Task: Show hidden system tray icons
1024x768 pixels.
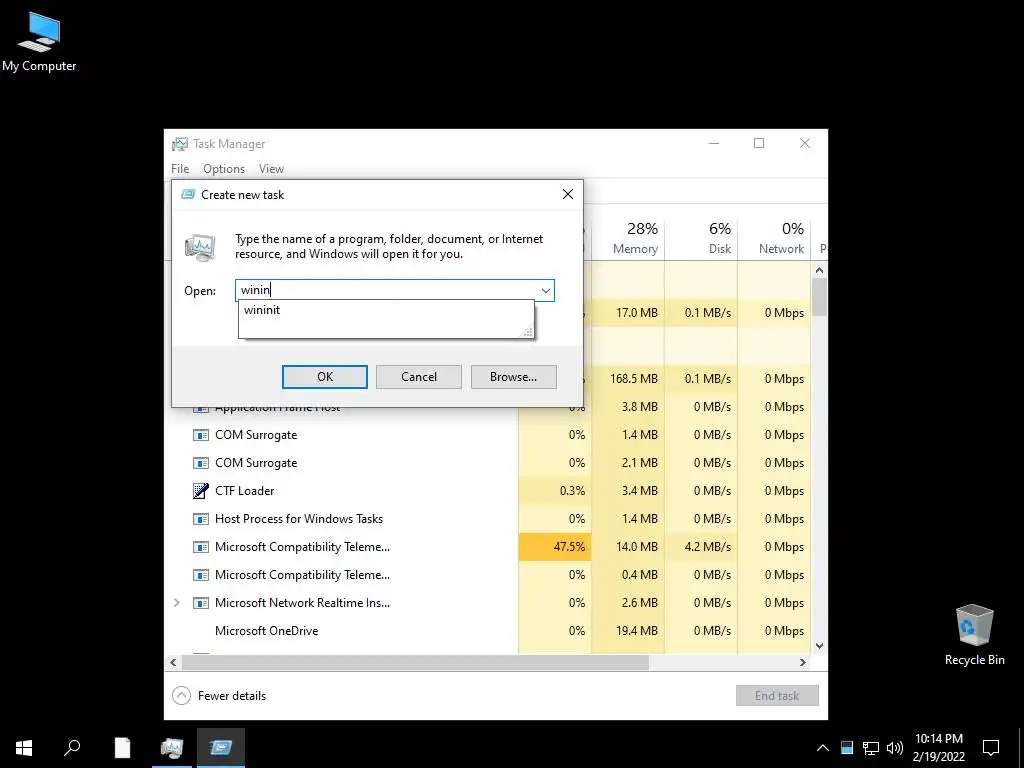Action: tap(823, 748)
